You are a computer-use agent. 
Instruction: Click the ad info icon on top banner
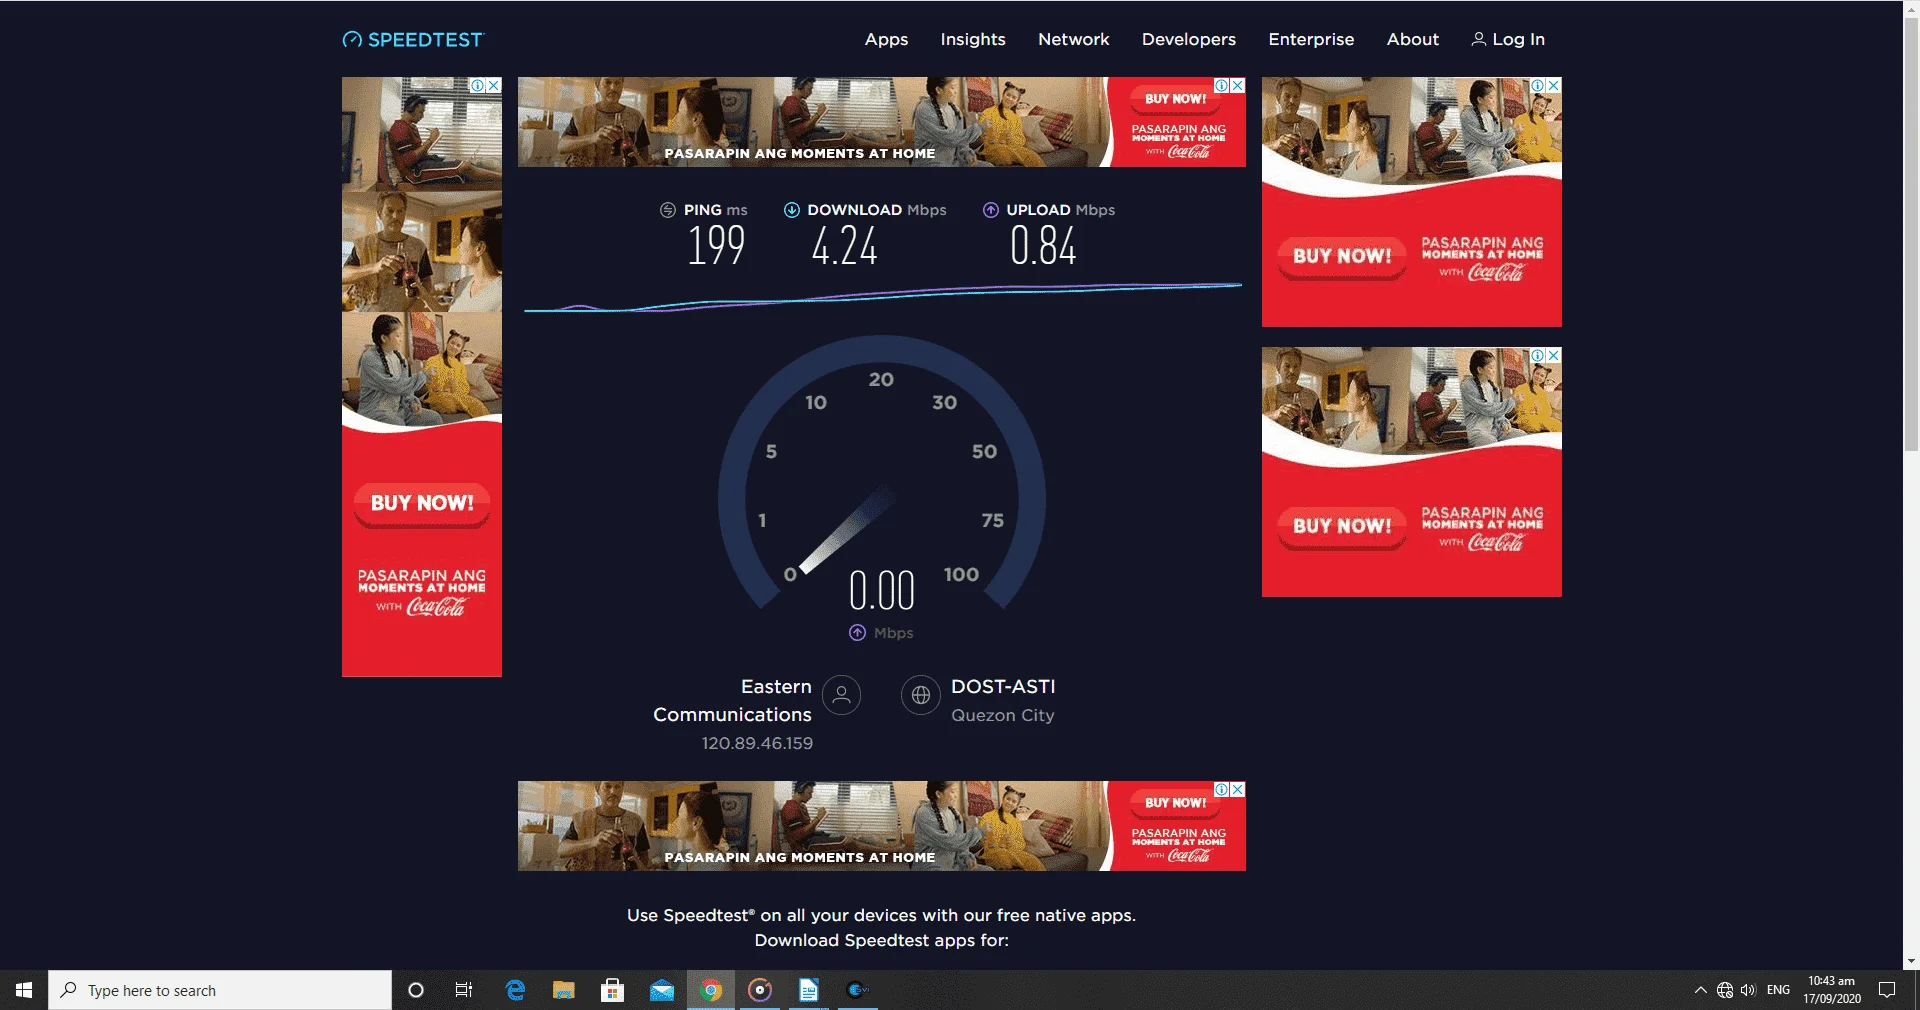pos(1222,86)
